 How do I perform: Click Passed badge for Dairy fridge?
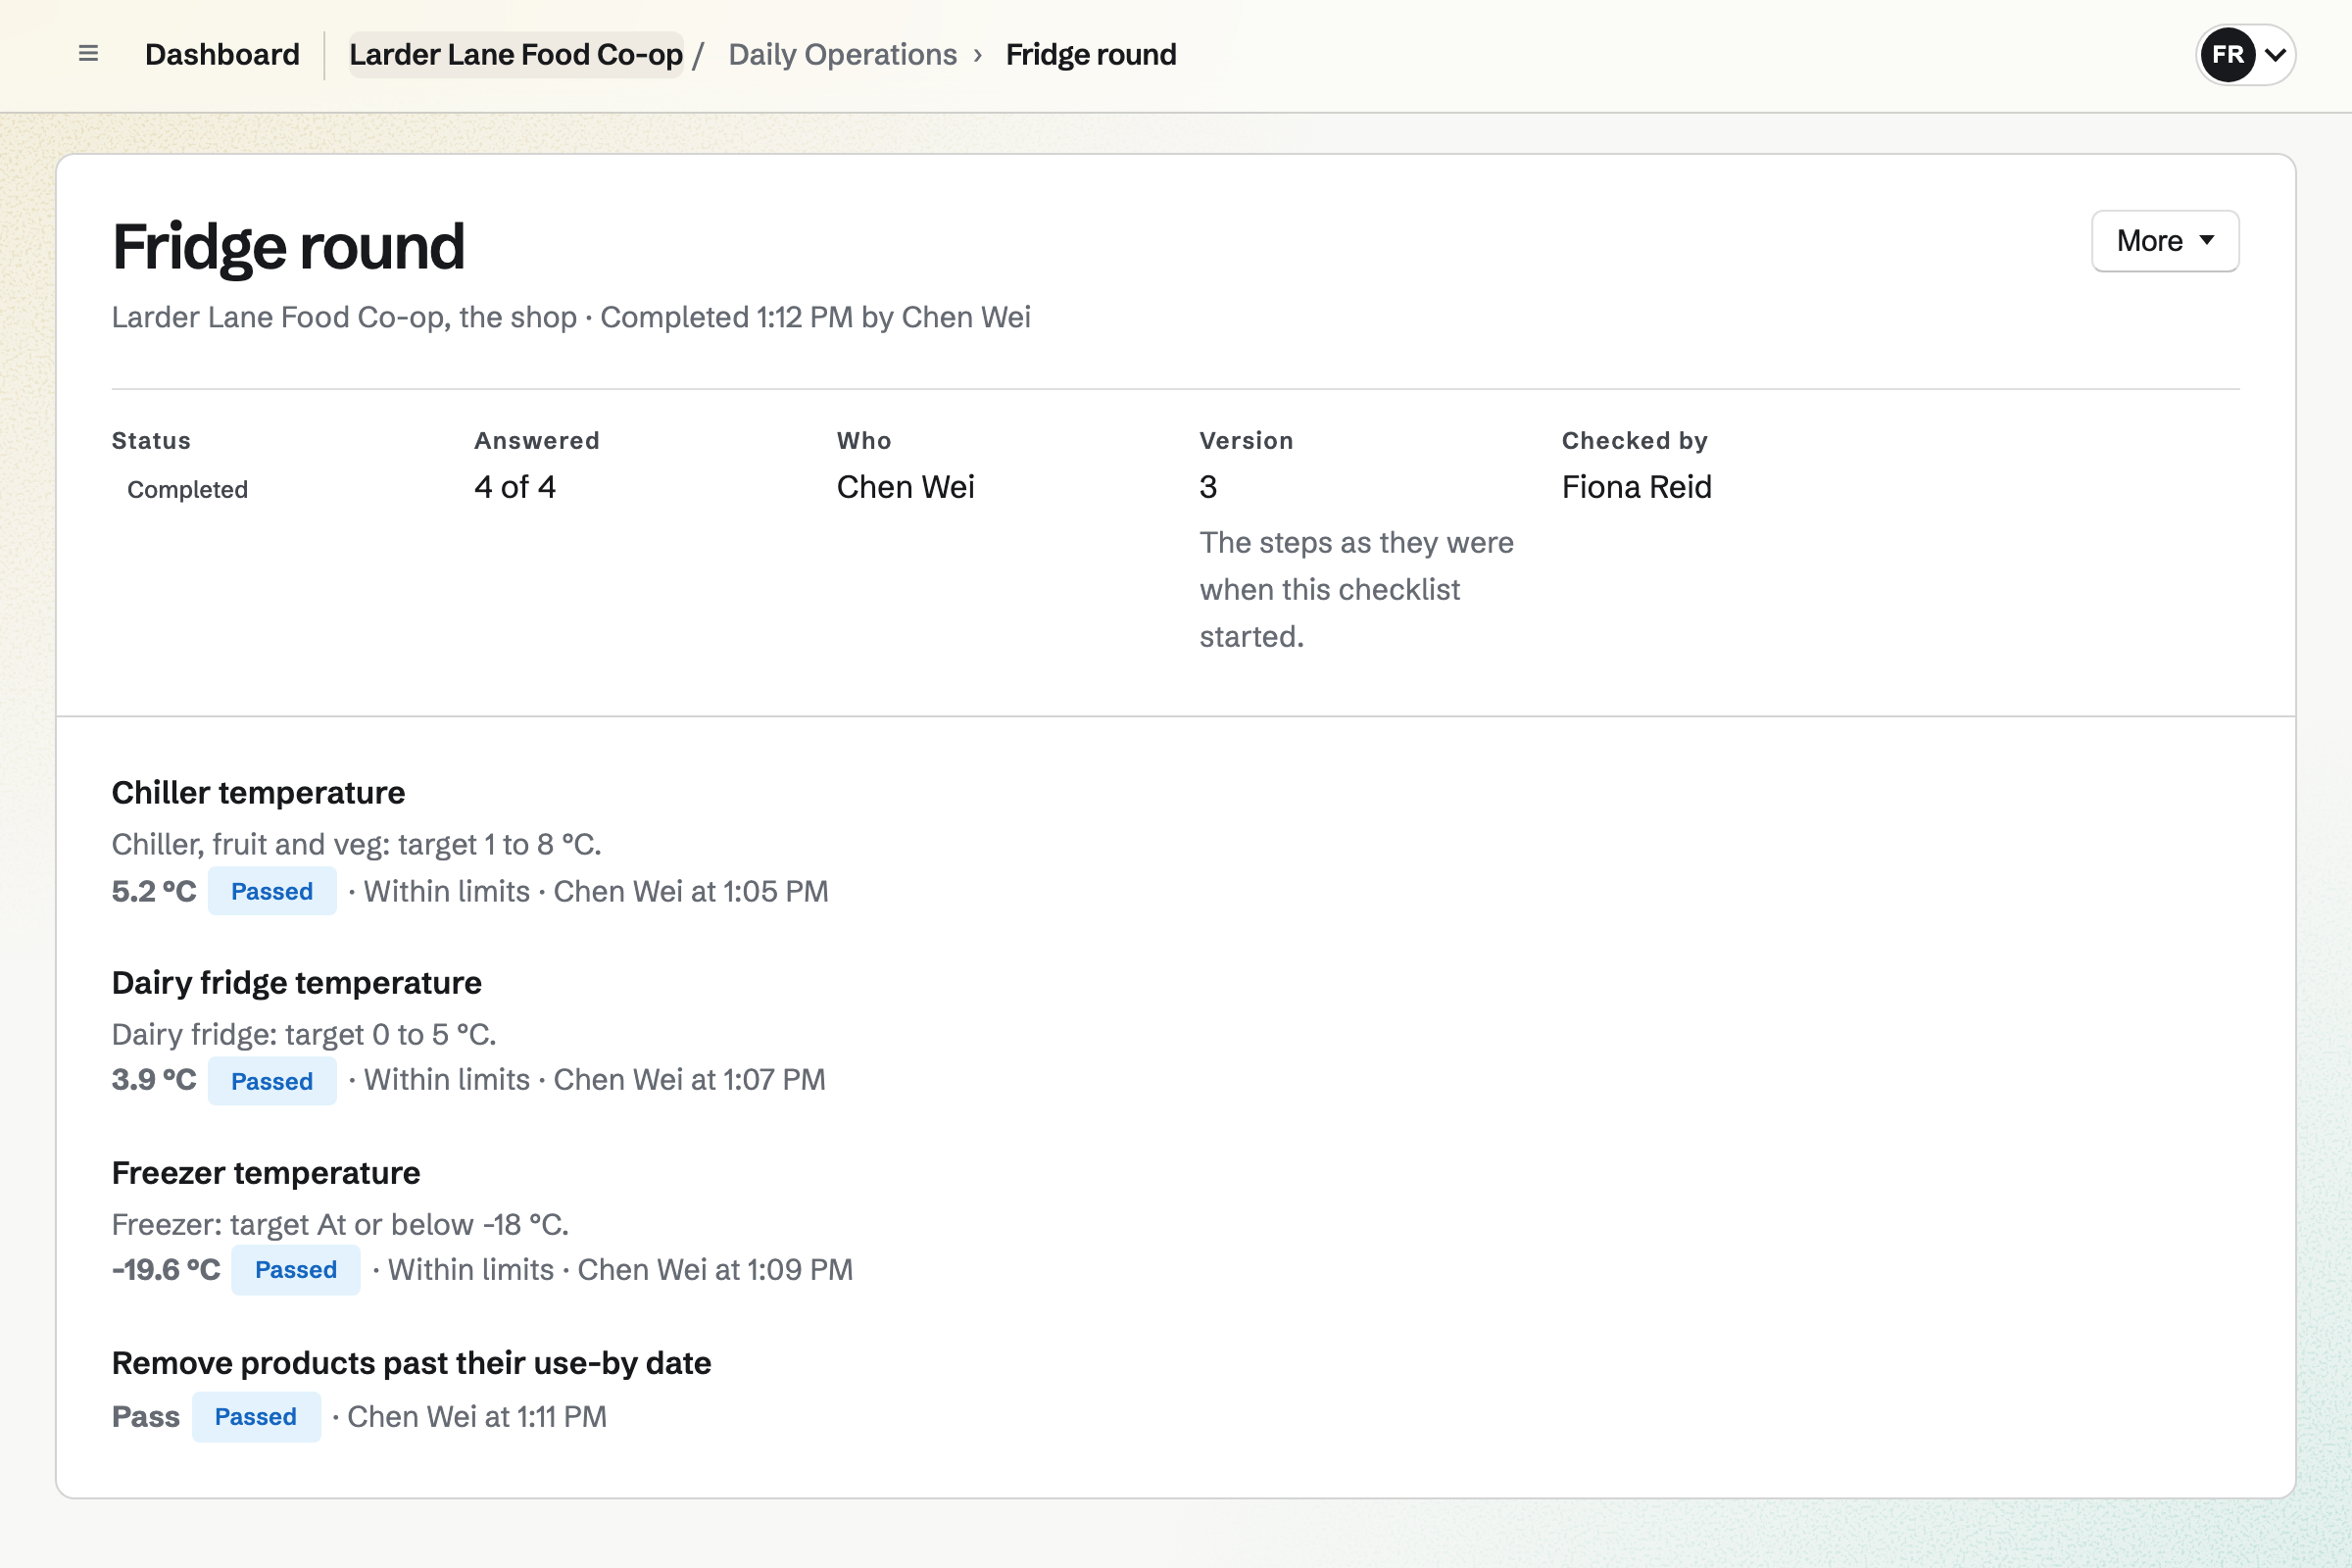pyautogui.click(x=272, y=1081)
